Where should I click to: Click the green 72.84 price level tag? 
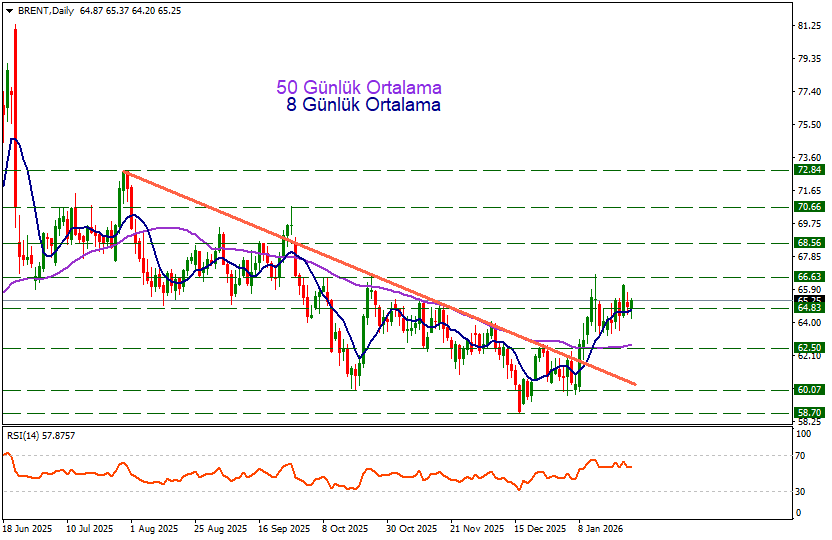coord(808,171)
